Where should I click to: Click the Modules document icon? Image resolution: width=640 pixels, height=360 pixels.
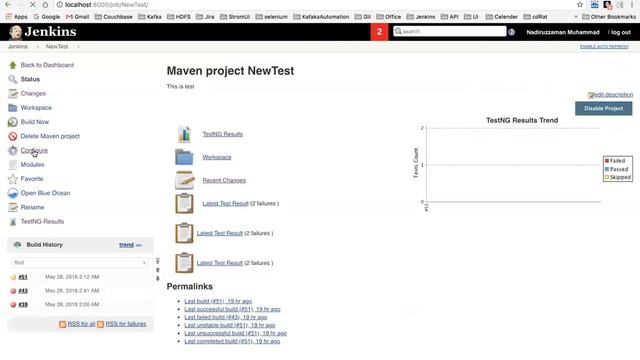coord(13,164)
